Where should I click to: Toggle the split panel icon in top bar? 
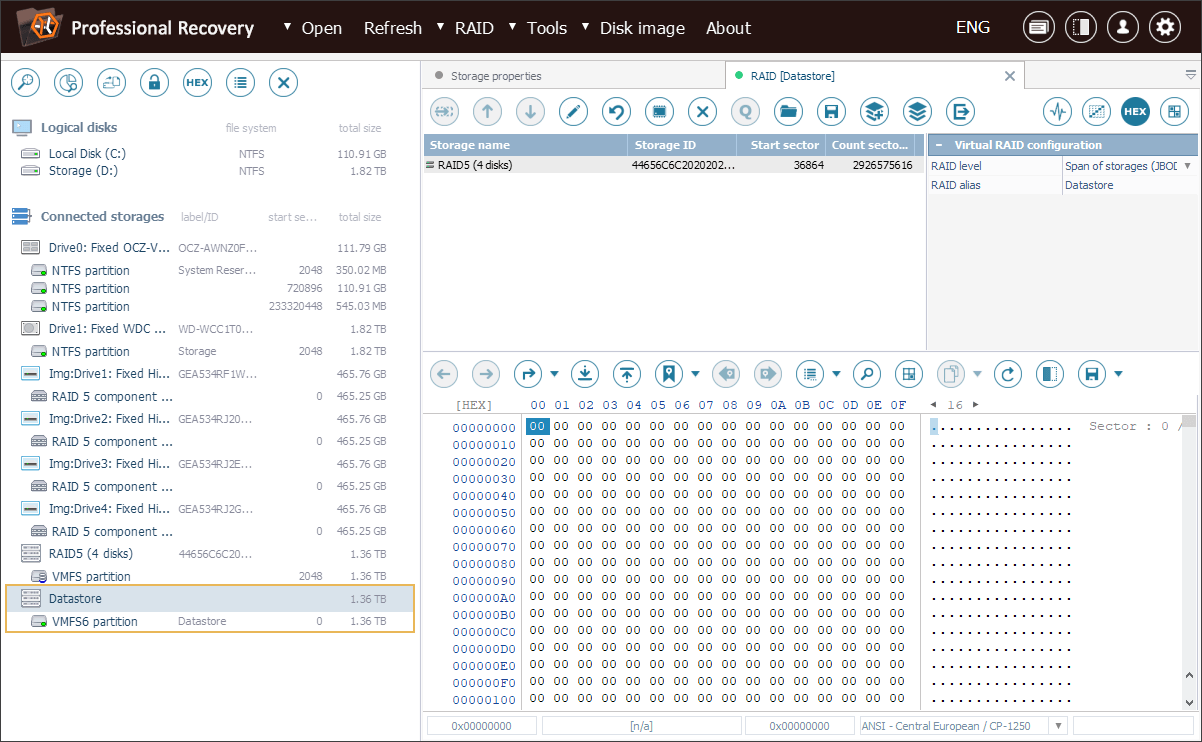point(1080,28)
